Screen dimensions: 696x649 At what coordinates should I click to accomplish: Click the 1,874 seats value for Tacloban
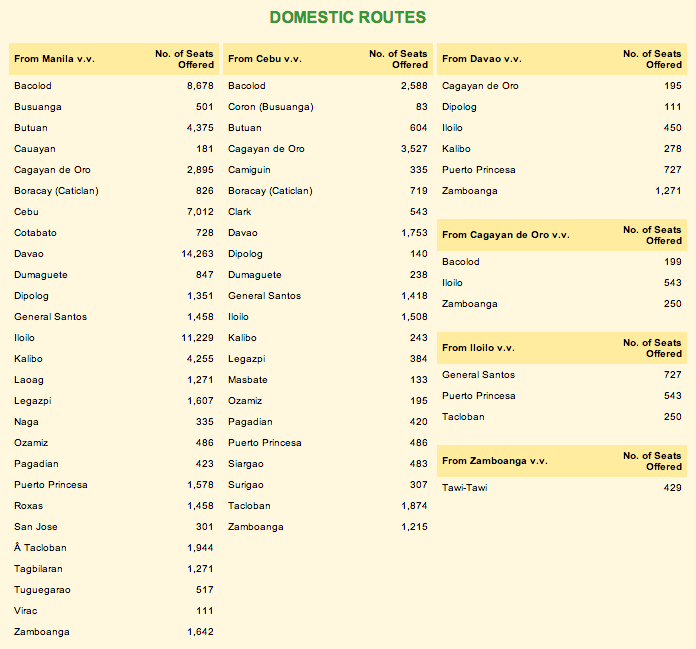click(414, 506)
